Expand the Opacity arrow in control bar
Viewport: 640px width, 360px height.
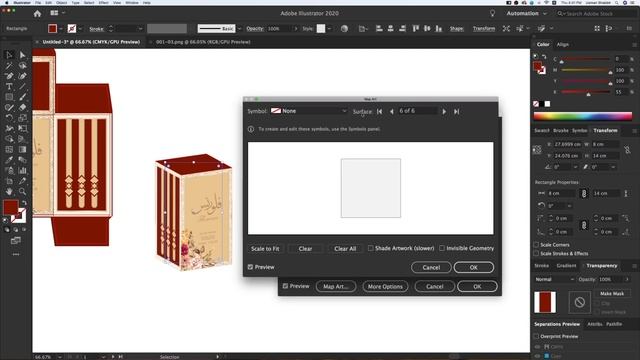(x=296, y=29)
